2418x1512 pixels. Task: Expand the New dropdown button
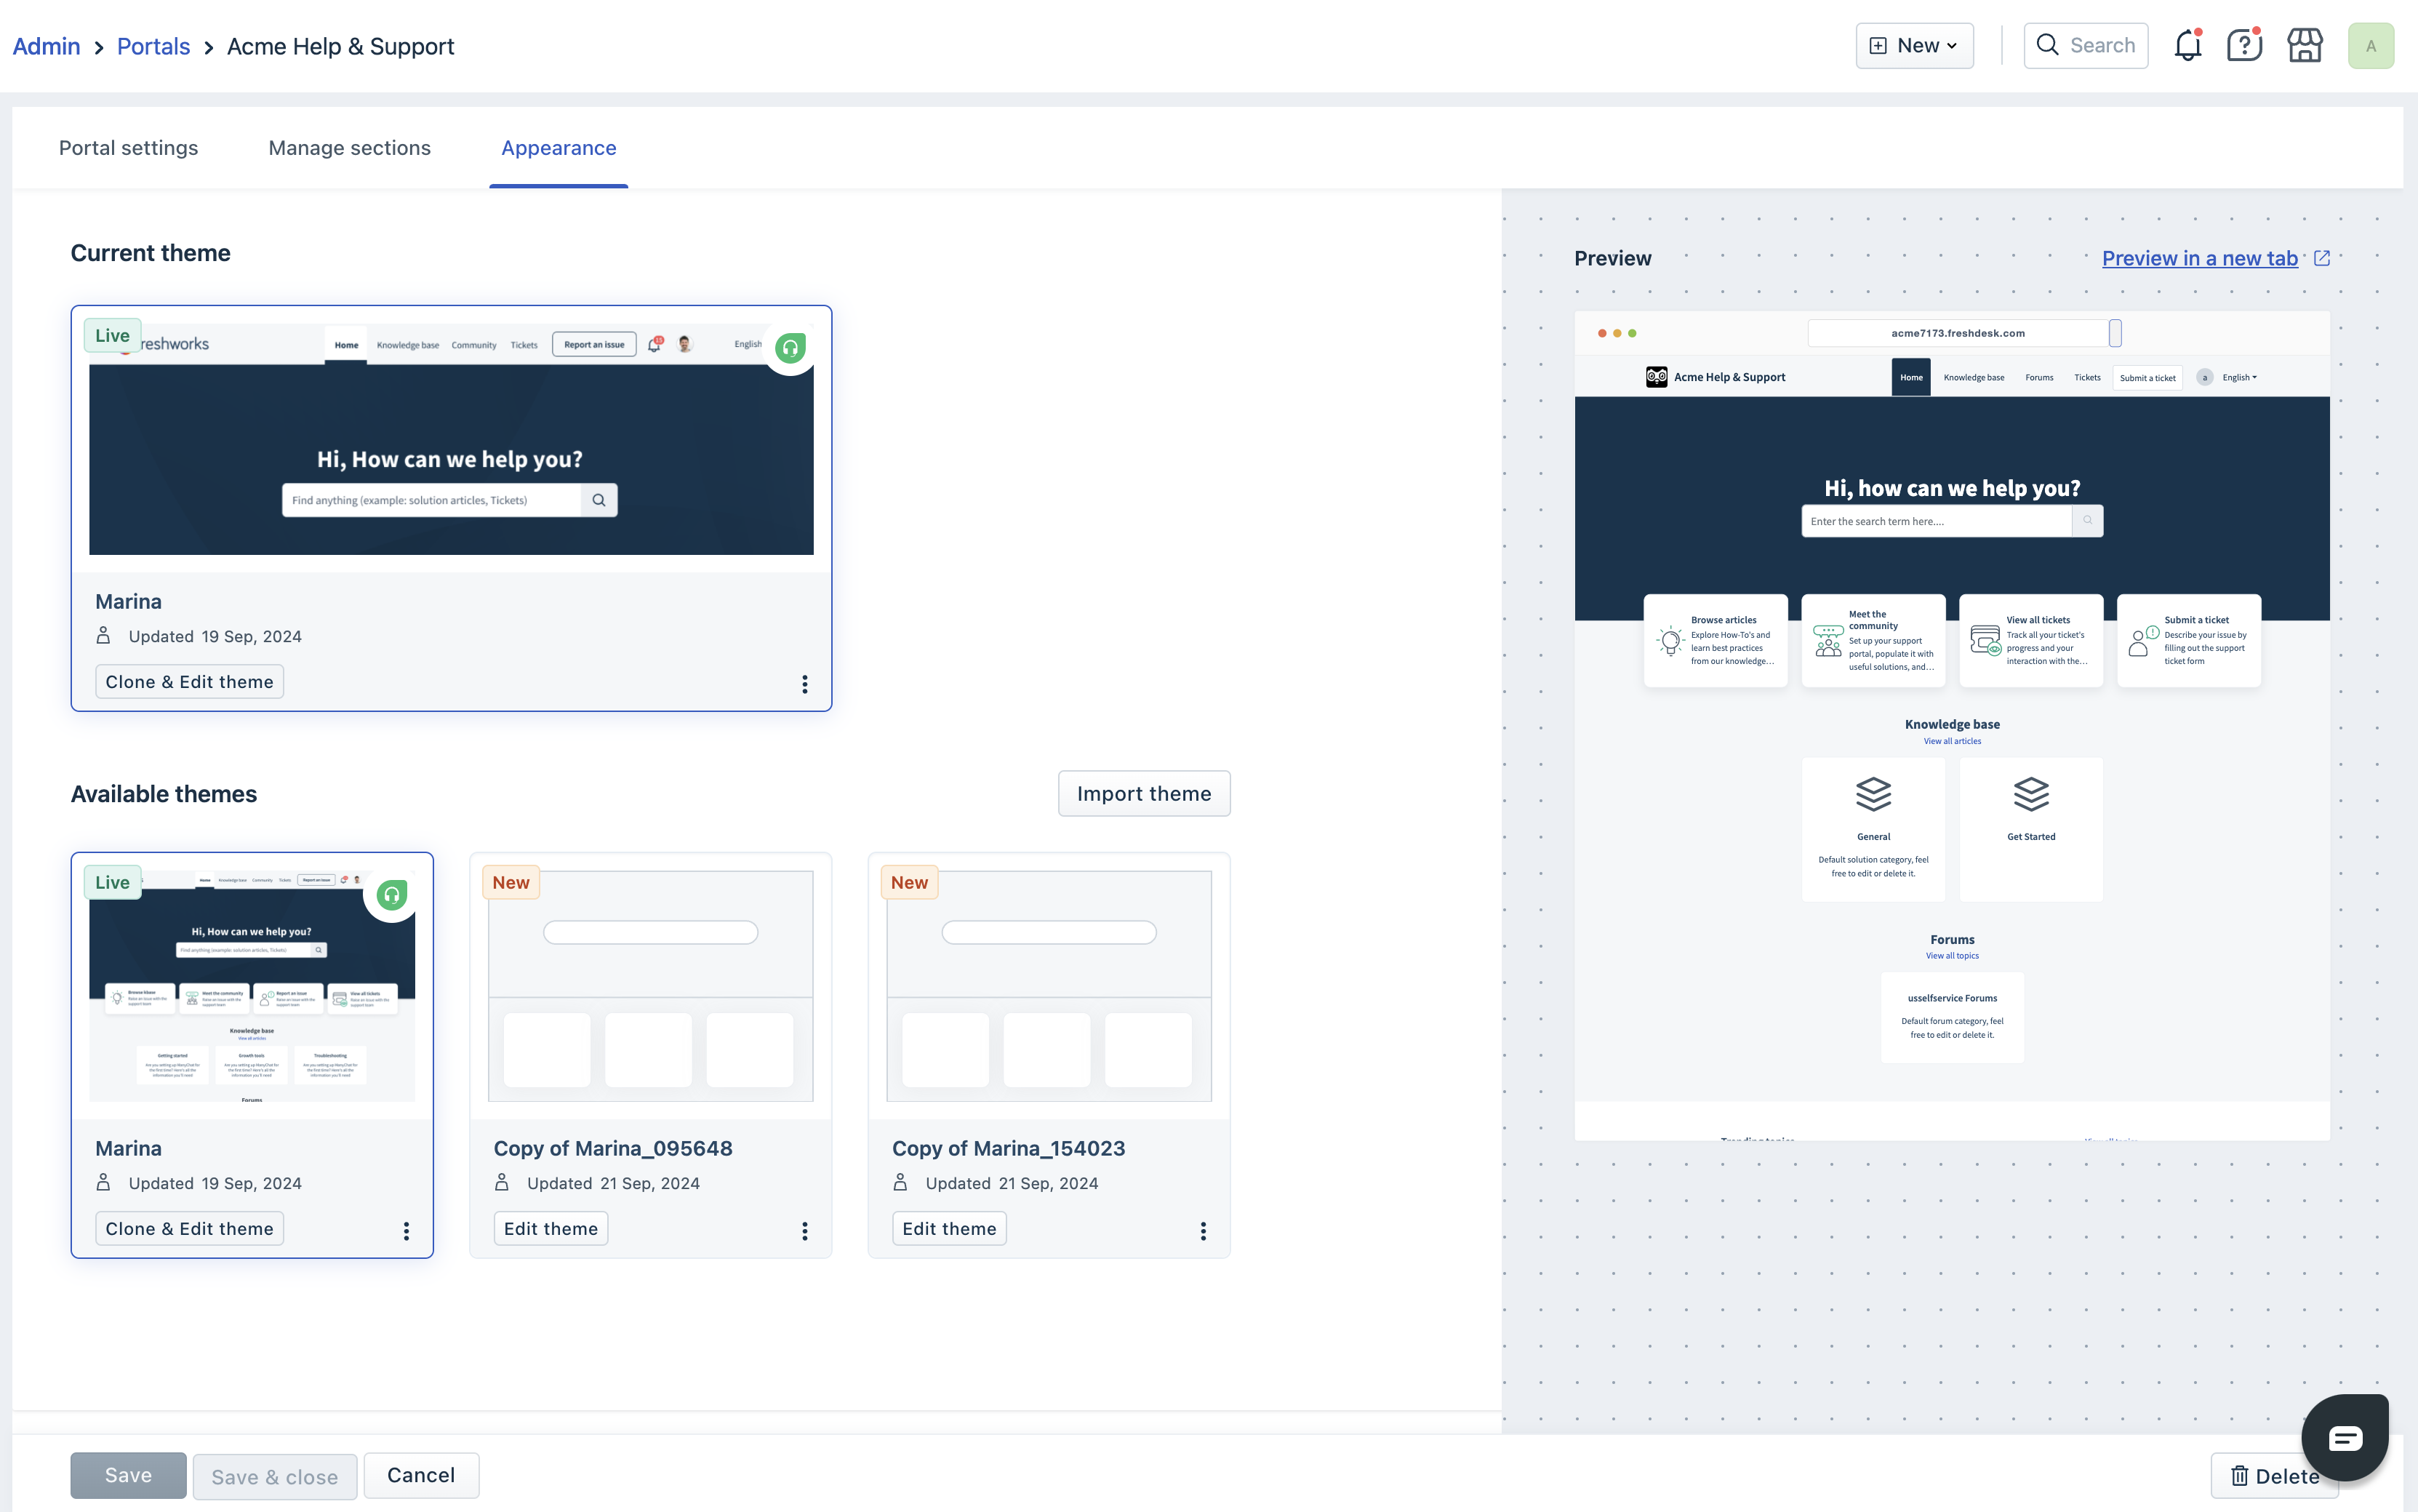(x=1914, y=46)
